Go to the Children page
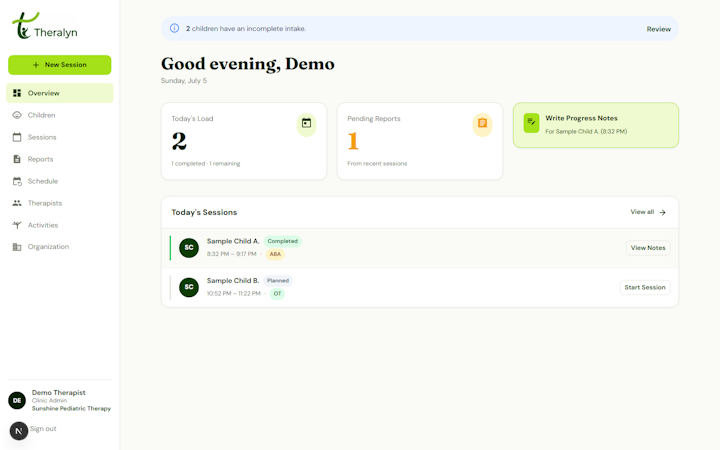The height and width of the screenshot is (450, 720). [60, 115]
